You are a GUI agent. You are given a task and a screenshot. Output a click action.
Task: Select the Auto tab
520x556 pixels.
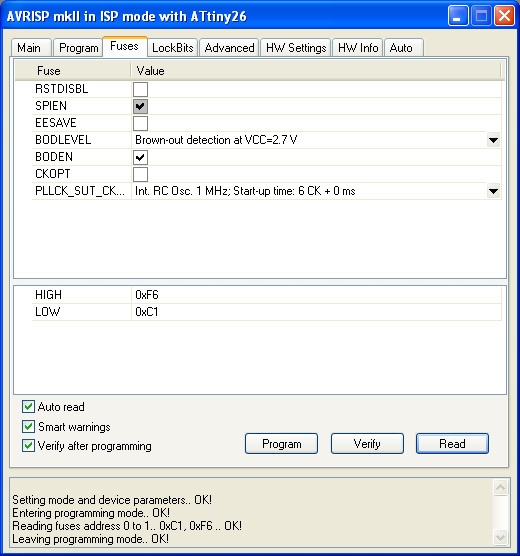pyautogui.click(x=404, y=48)
